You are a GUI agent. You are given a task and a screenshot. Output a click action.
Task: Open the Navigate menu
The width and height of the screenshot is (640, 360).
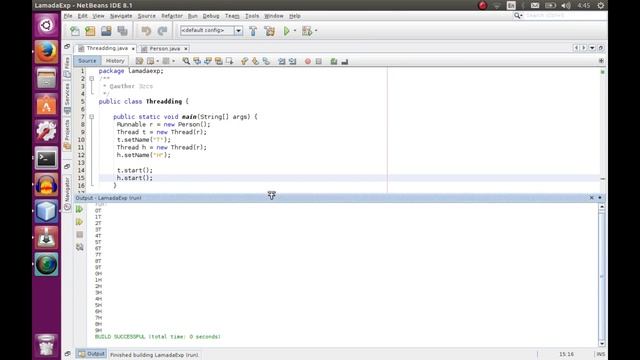point(121,16)
